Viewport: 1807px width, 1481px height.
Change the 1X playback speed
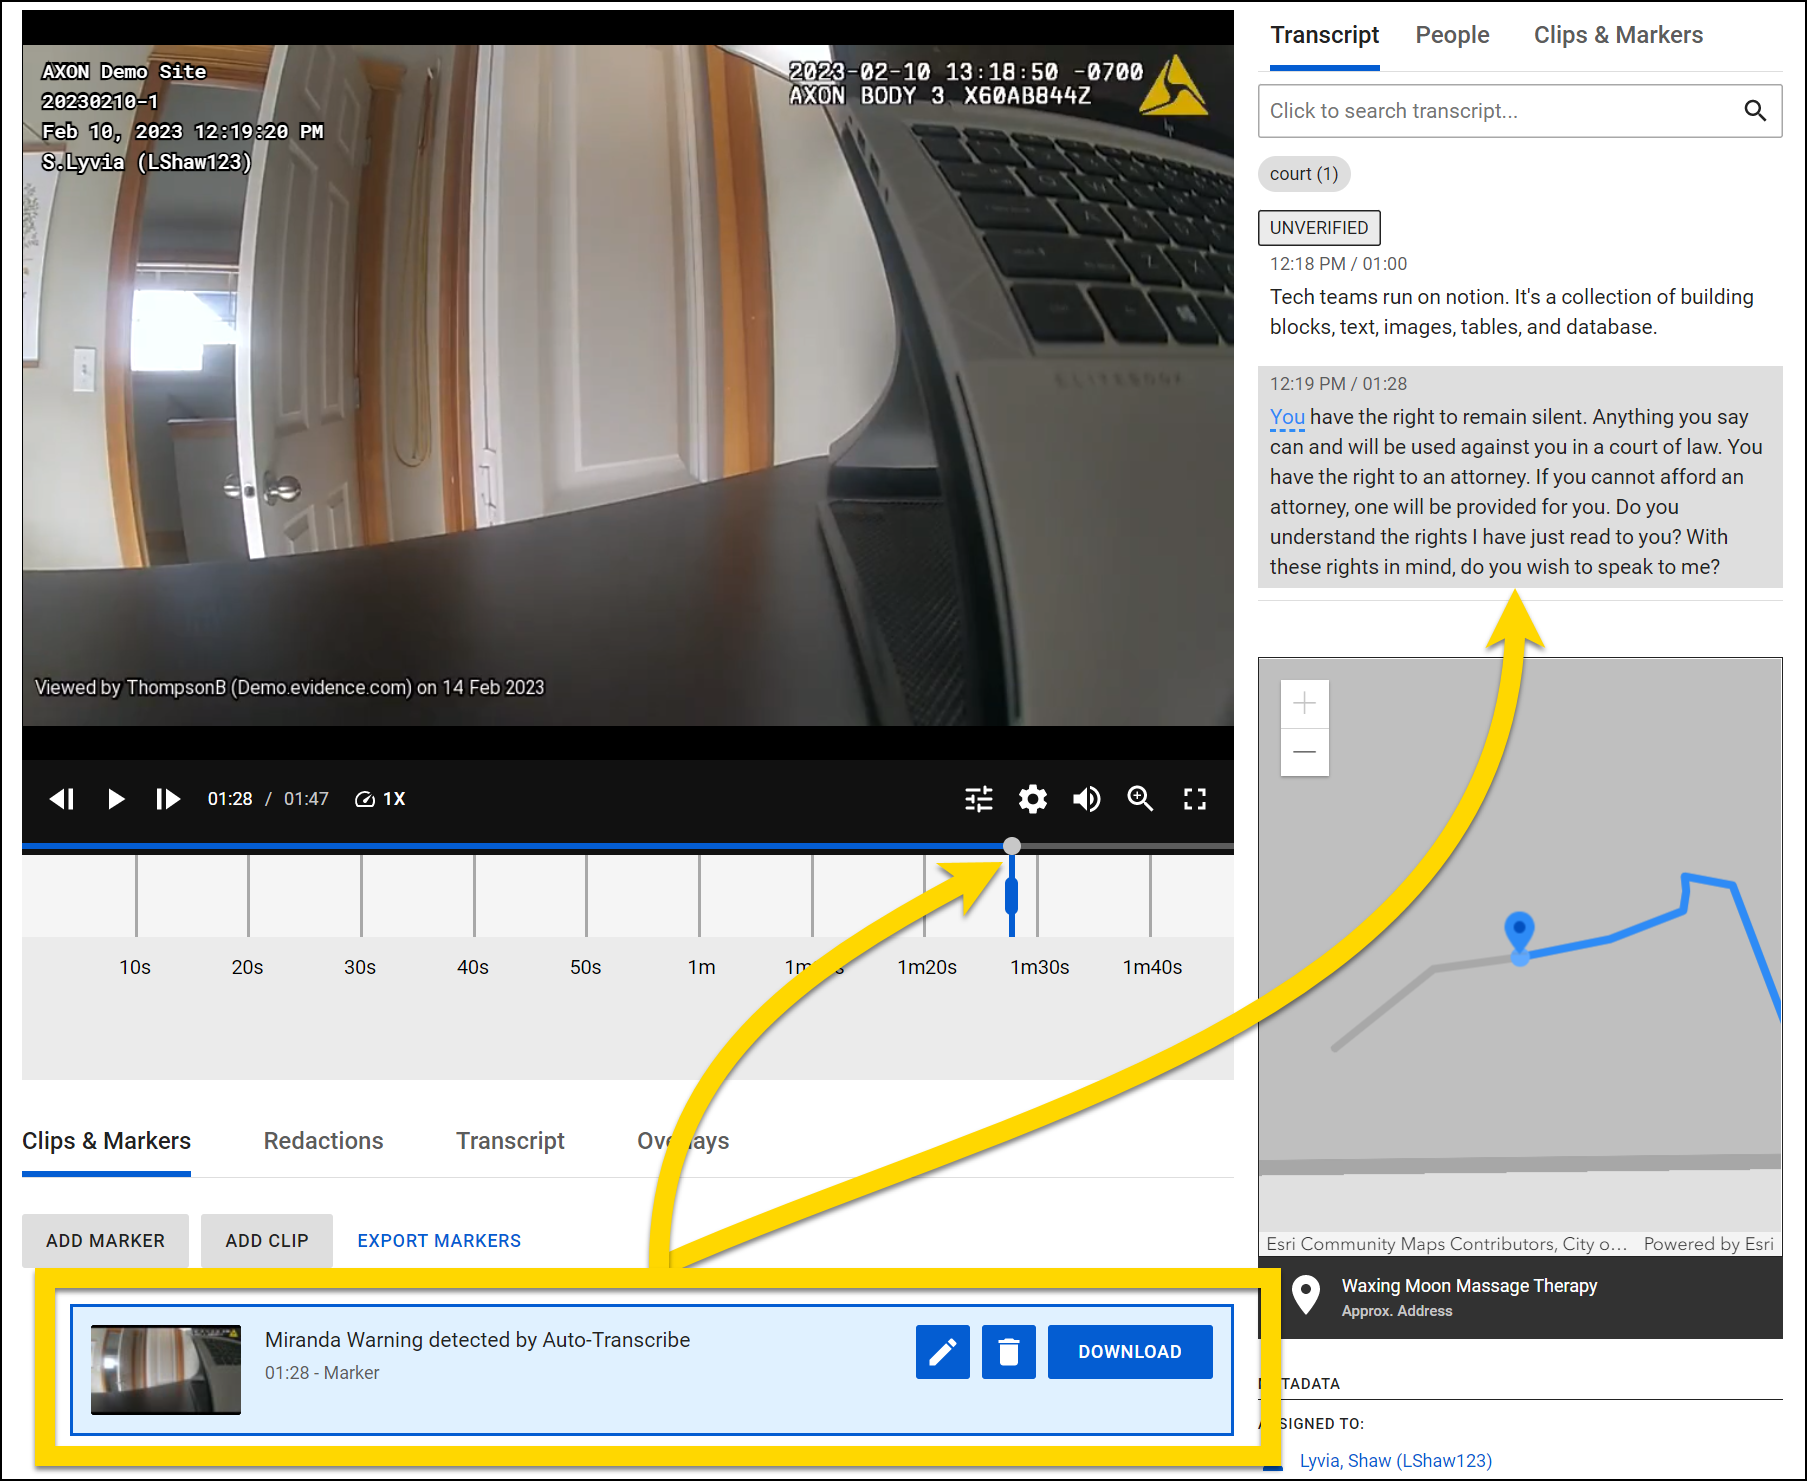click(x=381, y=799)
